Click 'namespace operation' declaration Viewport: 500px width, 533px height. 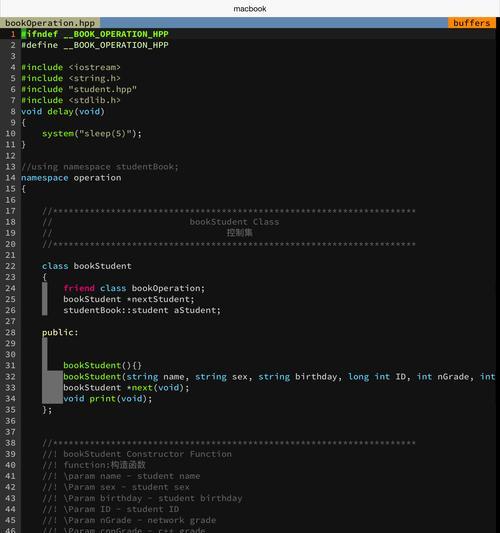(x=71, y=178)
